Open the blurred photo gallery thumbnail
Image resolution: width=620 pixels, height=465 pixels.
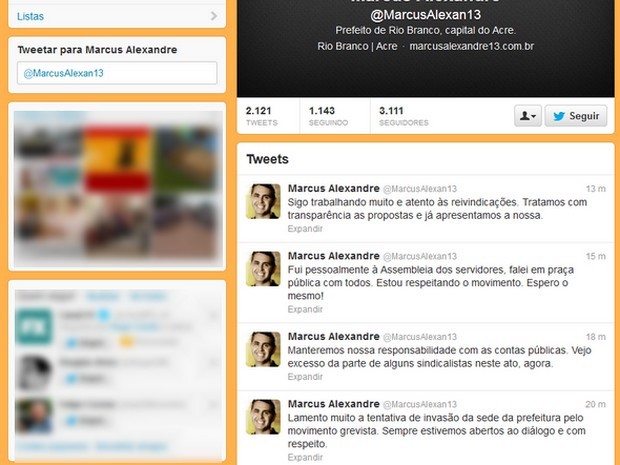[x=118, y=189]
